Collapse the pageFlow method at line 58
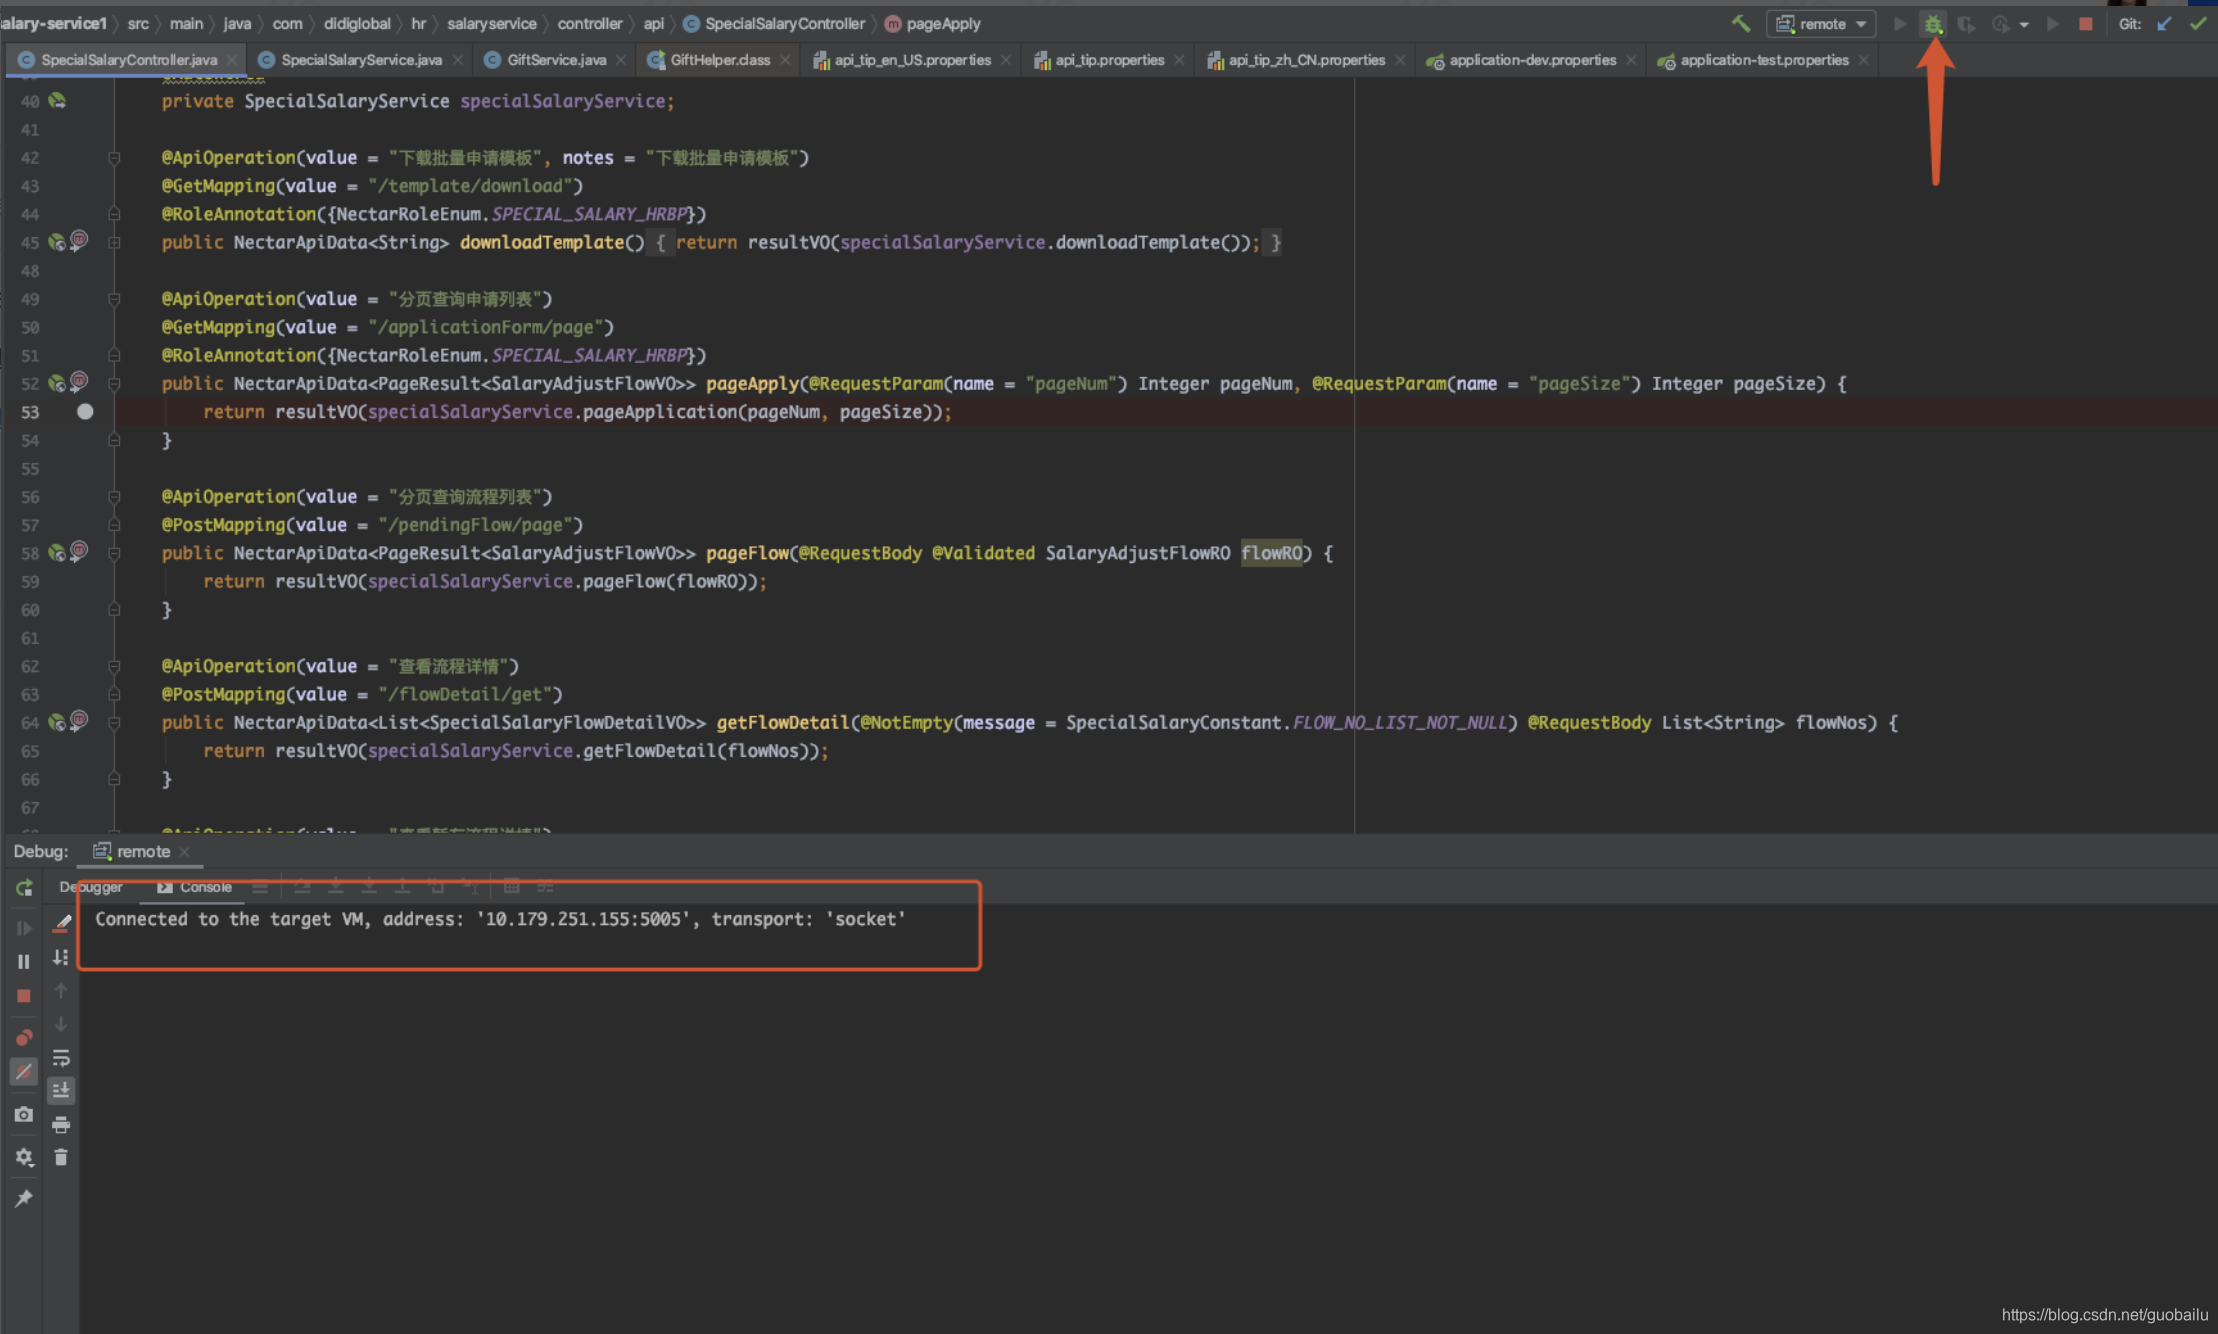Image resolution: width=2218 pixels, height=1334 pixels. pos(114,553)
